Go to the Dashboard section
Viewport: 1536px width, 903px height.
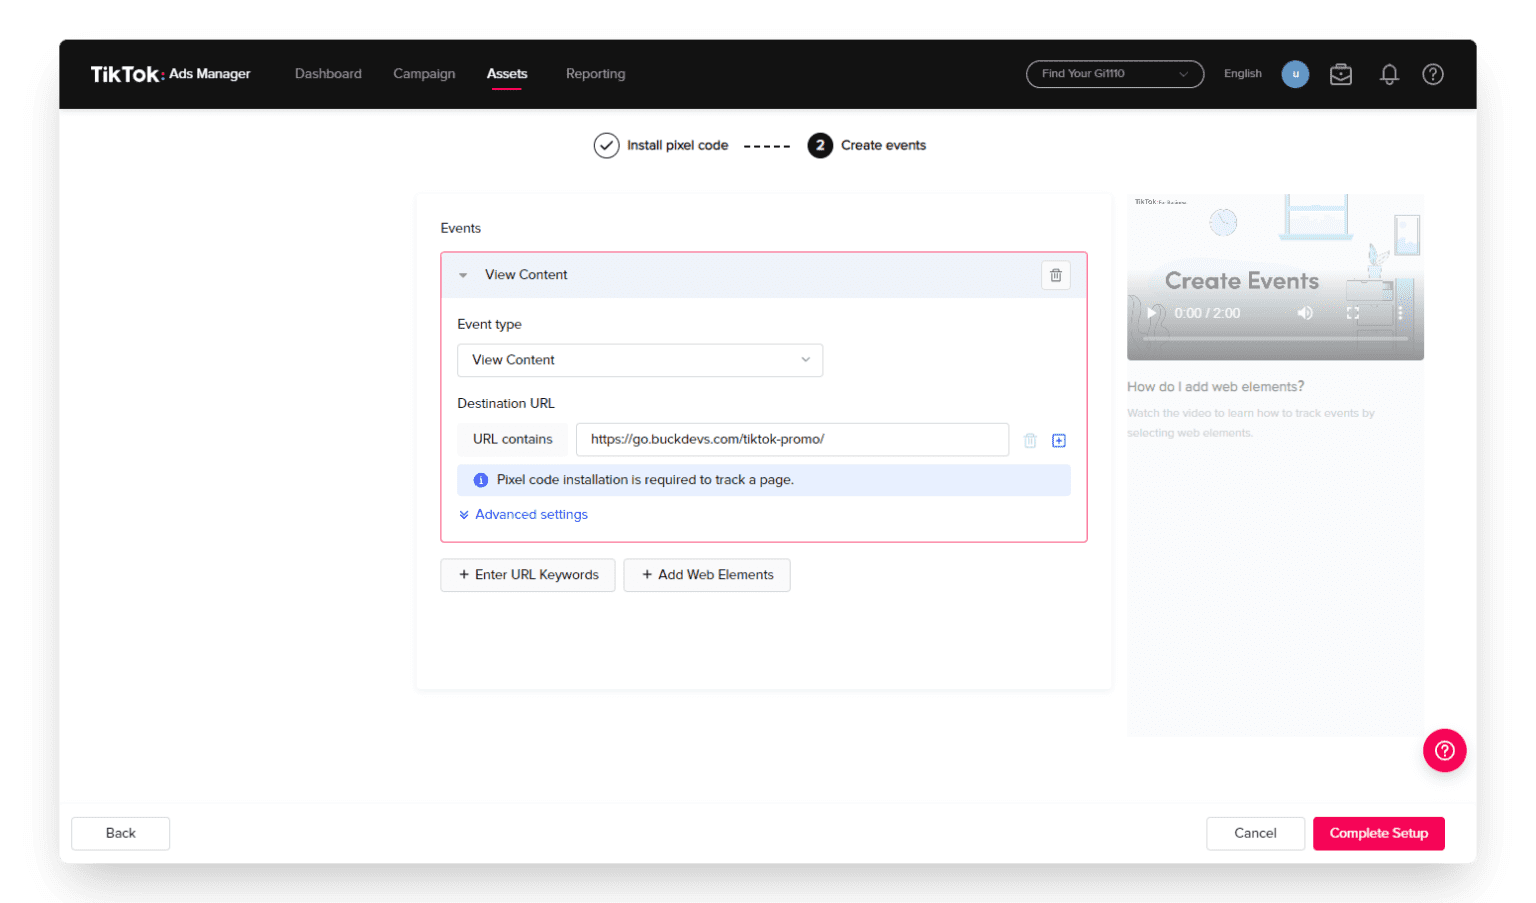pos(328,73)
